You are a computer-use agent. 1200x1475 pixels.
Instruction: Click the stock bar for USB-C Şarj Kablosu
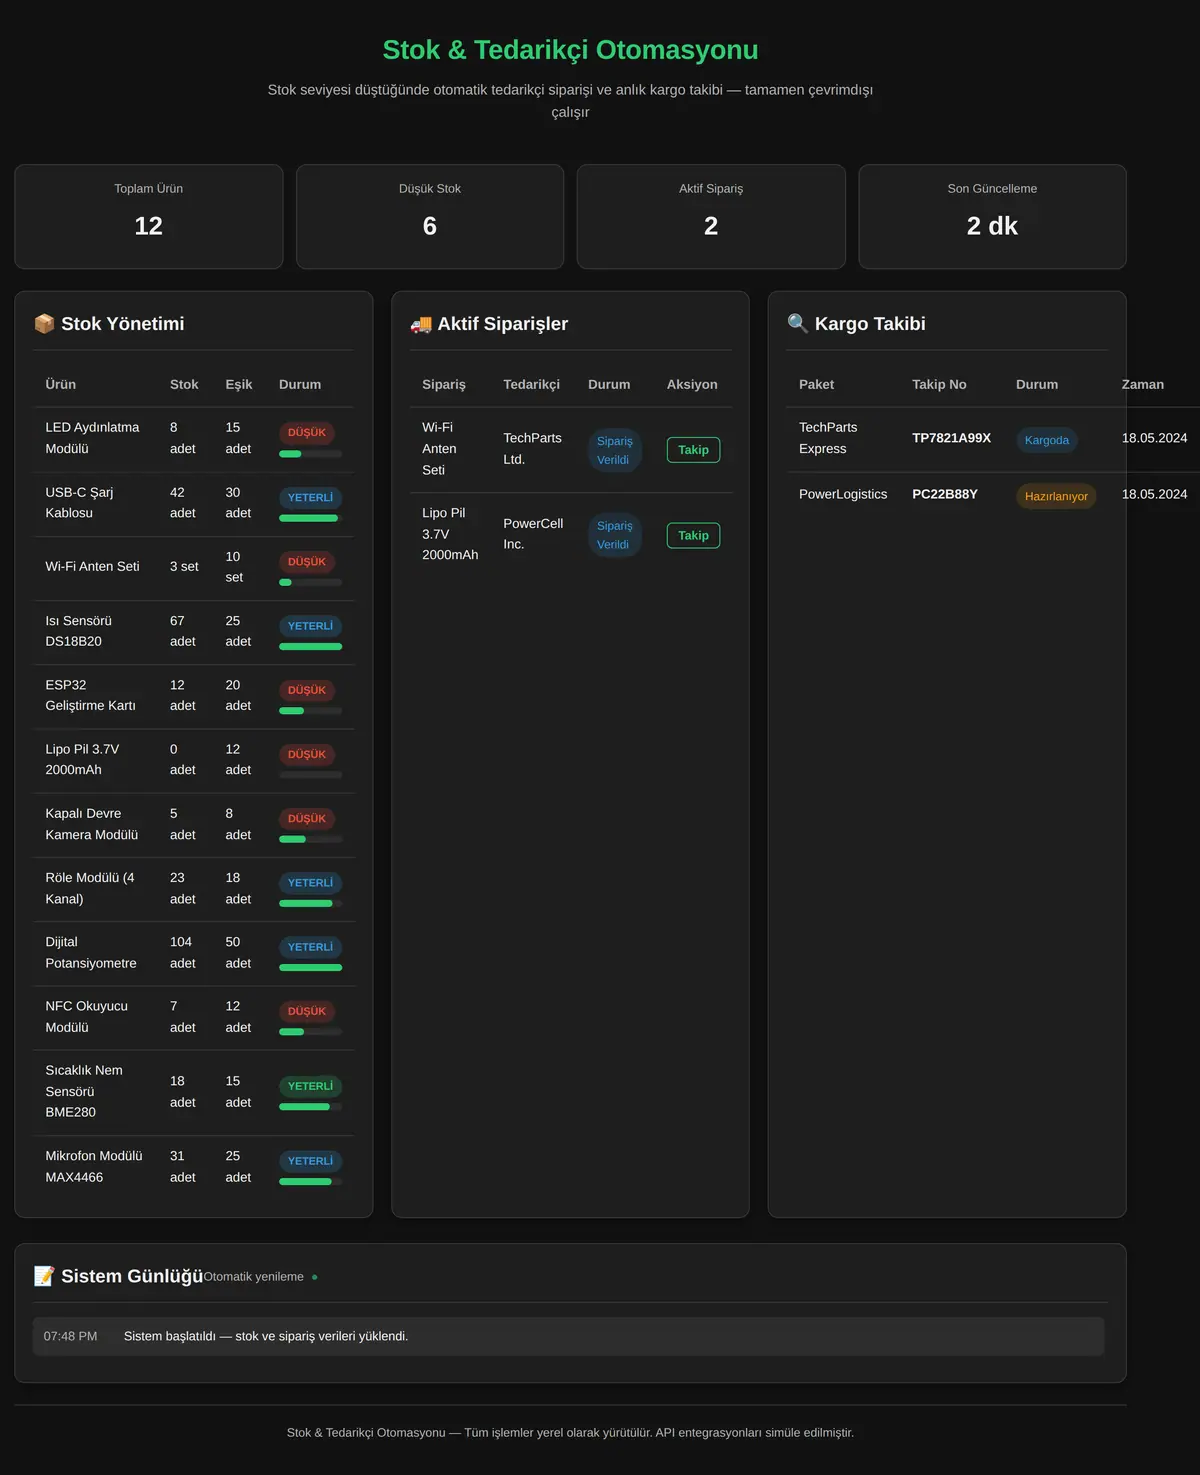point(311,518)
